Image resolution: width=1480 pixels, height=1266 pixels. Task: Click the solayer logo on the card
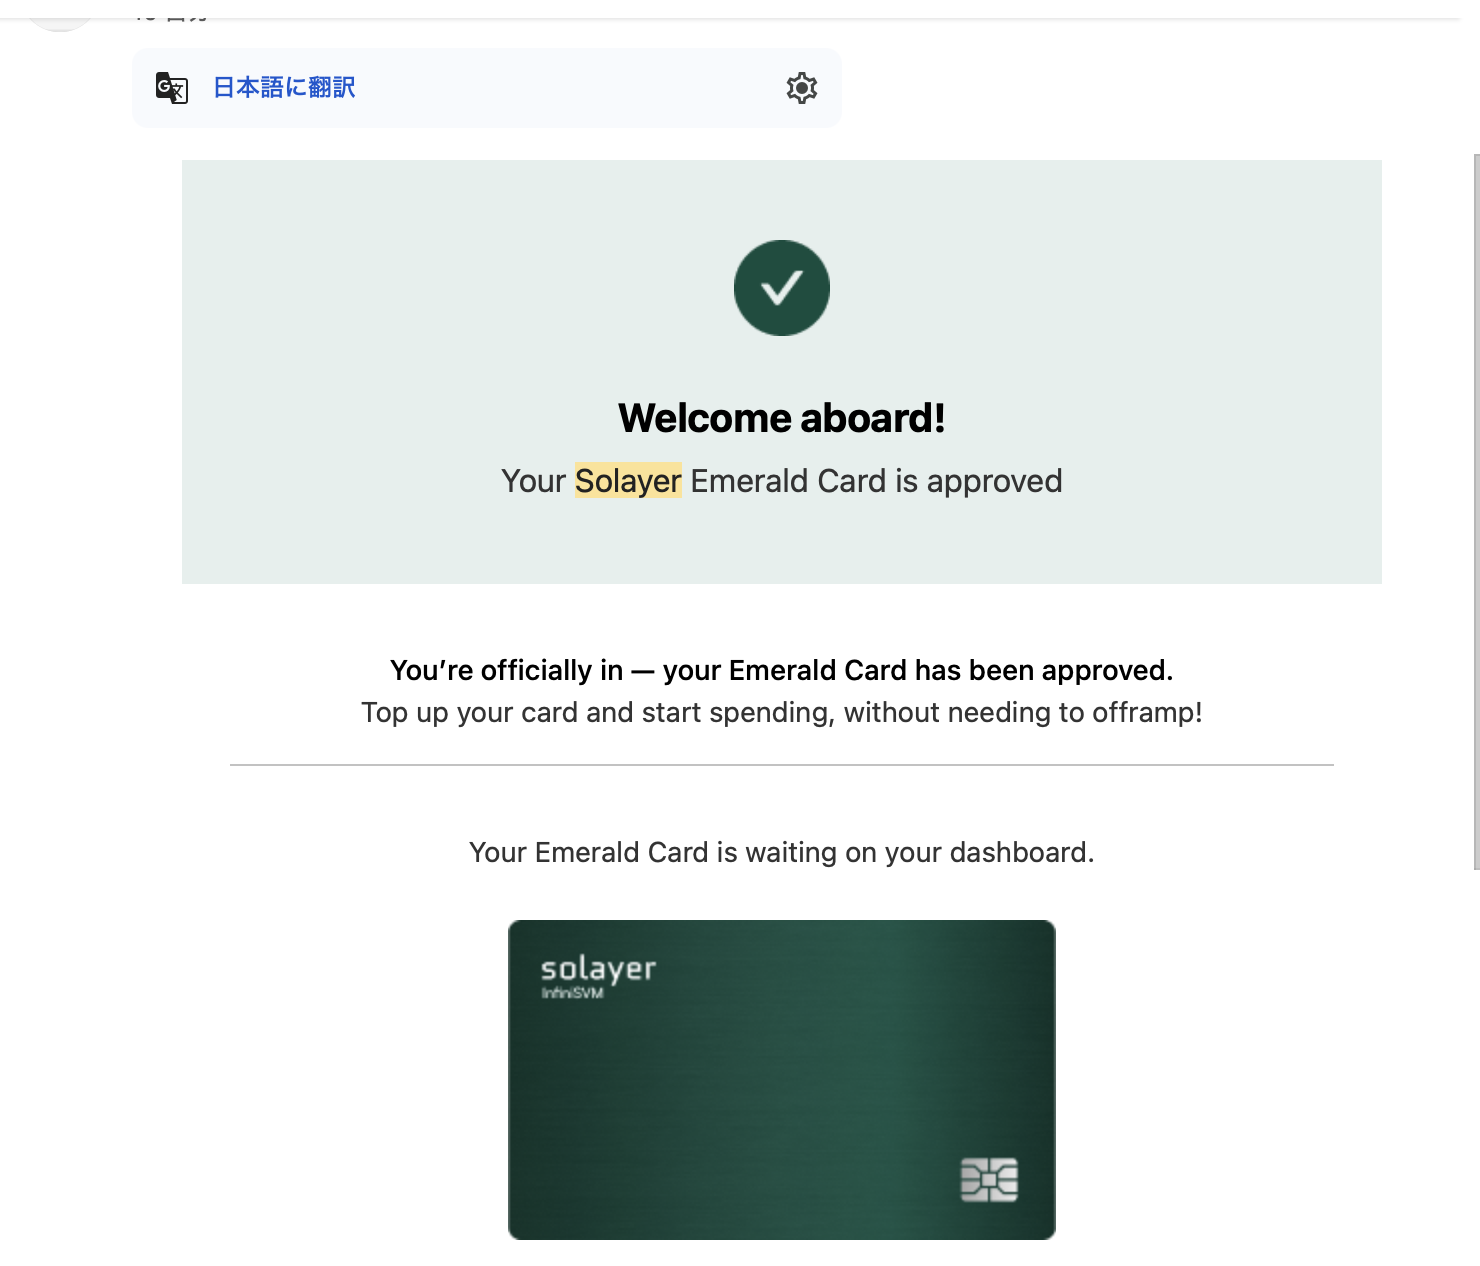pos(598,968)
